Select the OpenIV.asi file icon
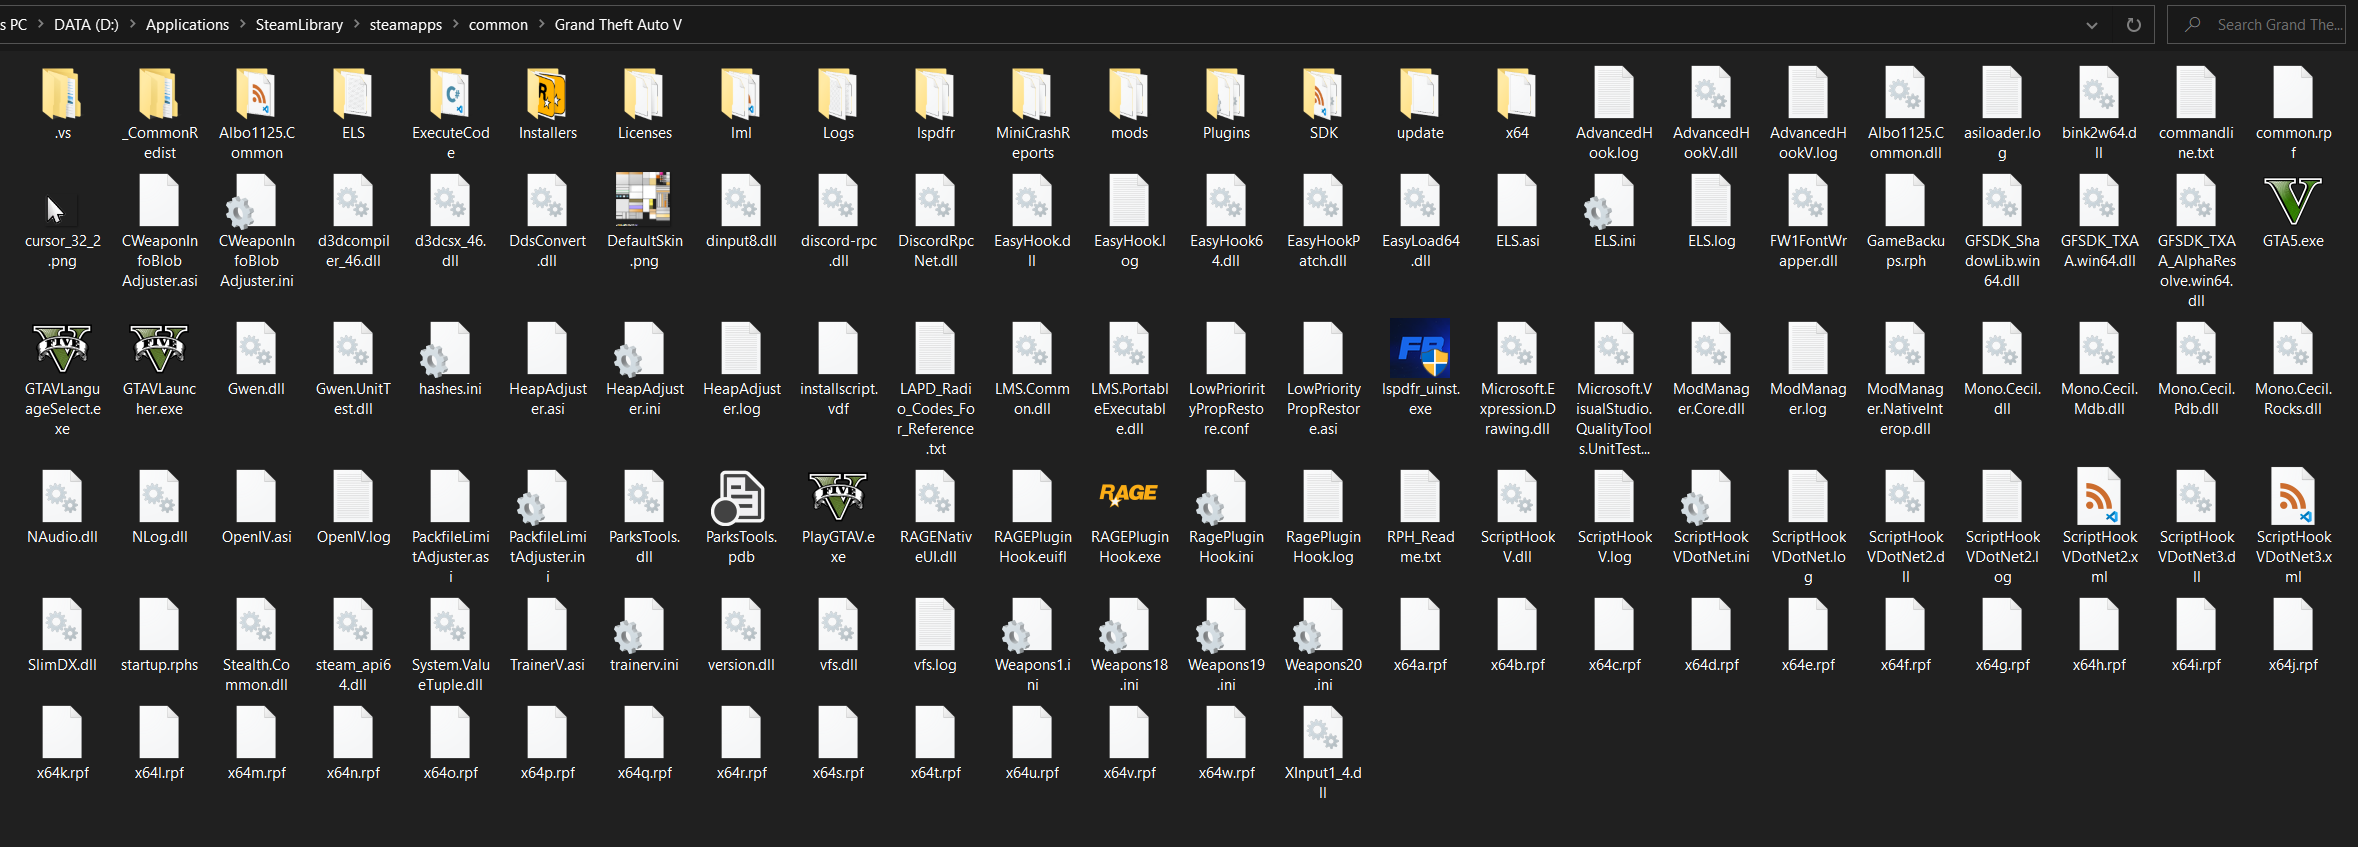This screenshot has height=847, width=2361. (x=256, y=497)
